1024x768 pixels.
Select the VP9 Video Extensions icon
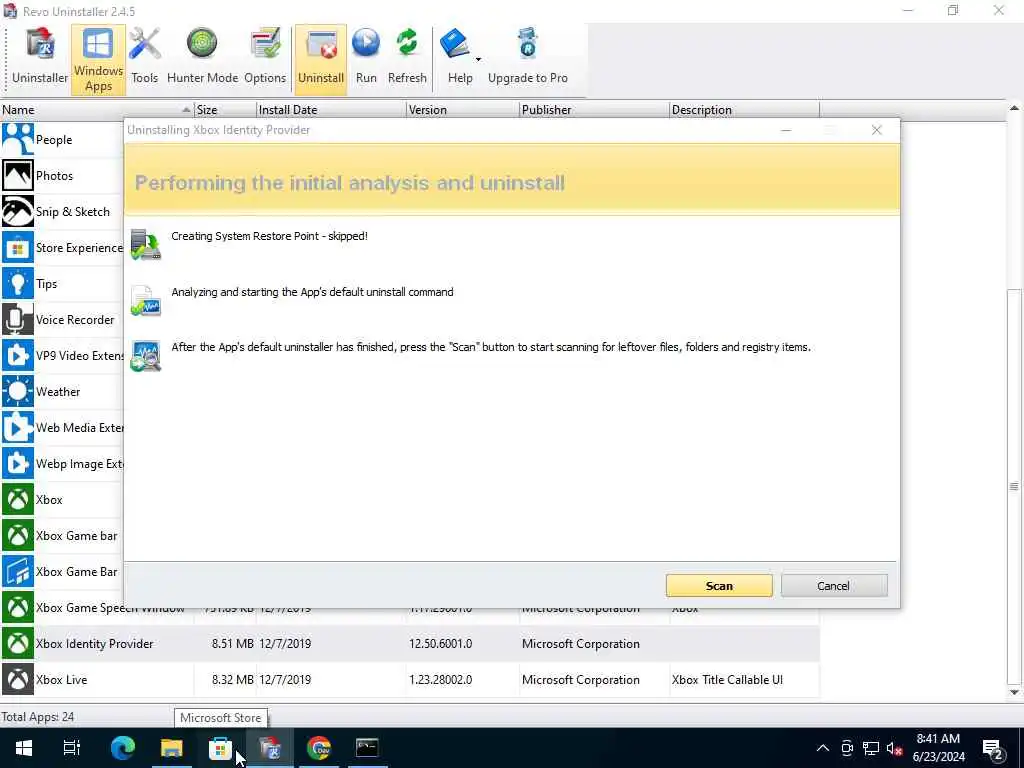coord(18,355)
